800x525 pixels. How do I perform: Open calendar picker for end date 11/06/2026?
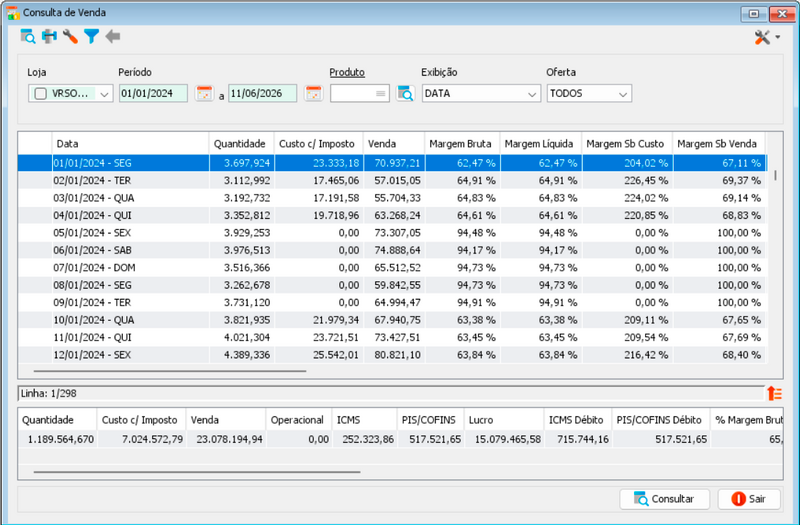tap(313, 94)
